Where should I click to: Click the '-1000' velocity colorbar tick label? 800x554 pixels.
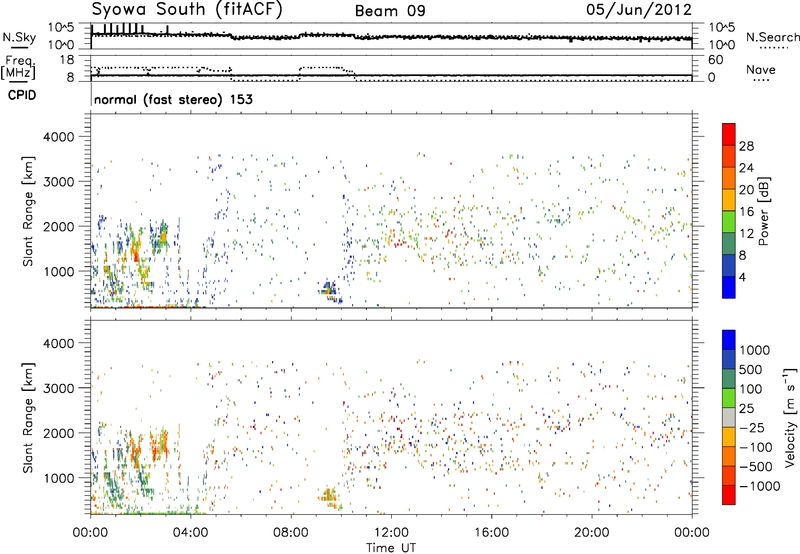tap(759, 486)
